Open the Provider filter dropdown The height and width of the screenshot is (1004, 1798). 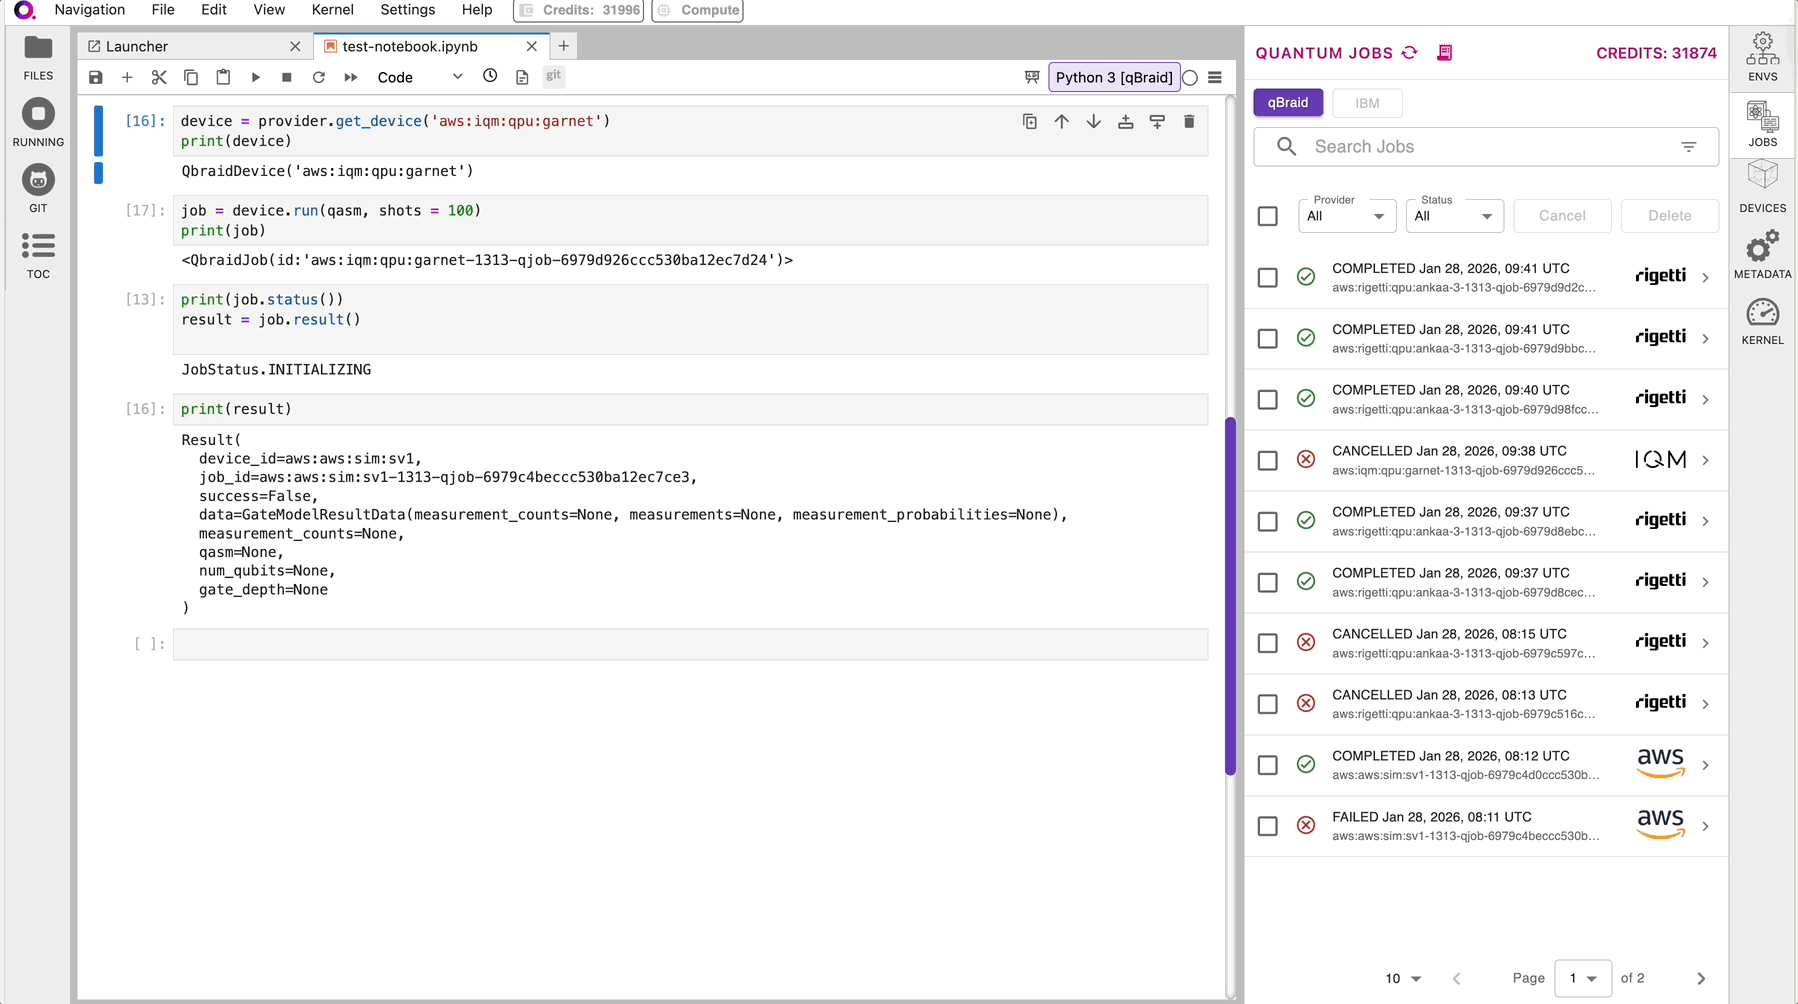click(1347, 216)
